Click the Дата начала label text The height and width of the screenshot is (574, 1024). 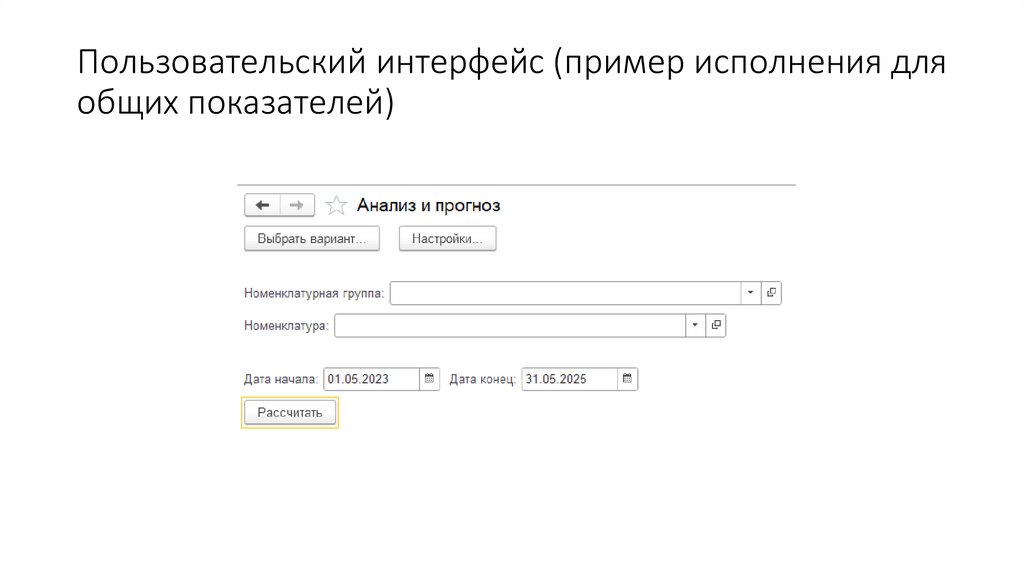281,379
